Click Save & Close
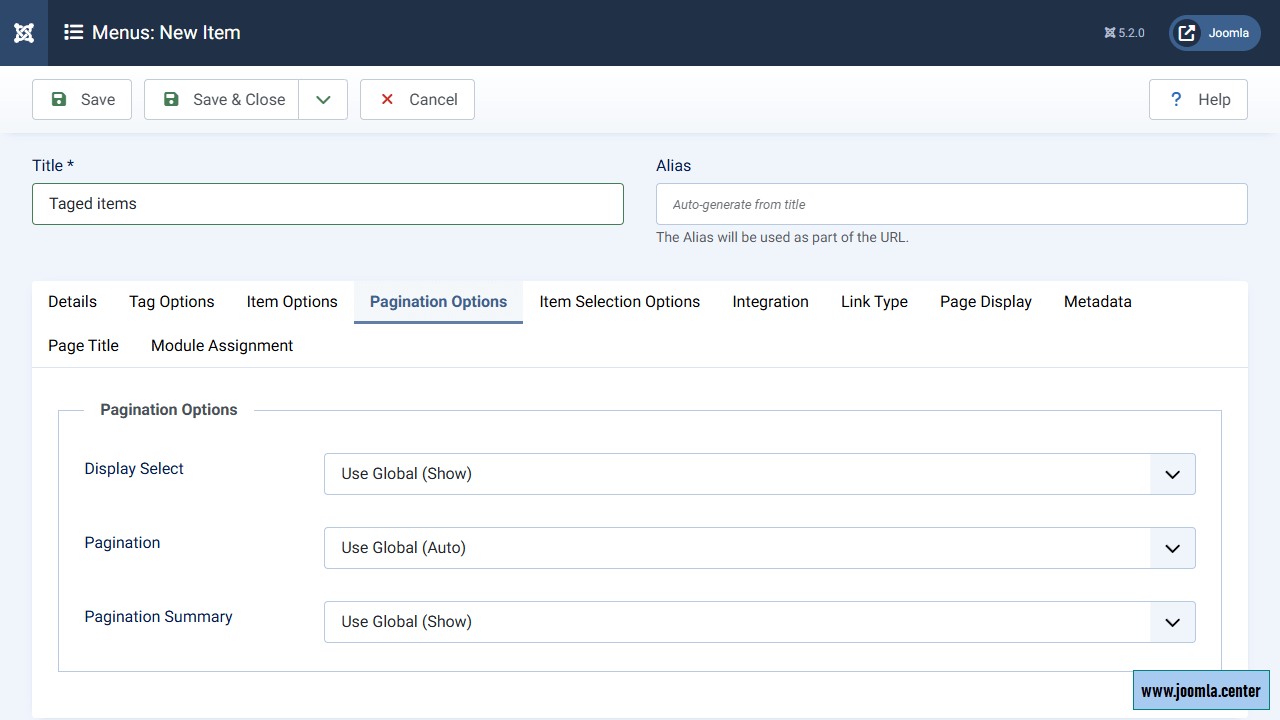 tap(222, 100)
